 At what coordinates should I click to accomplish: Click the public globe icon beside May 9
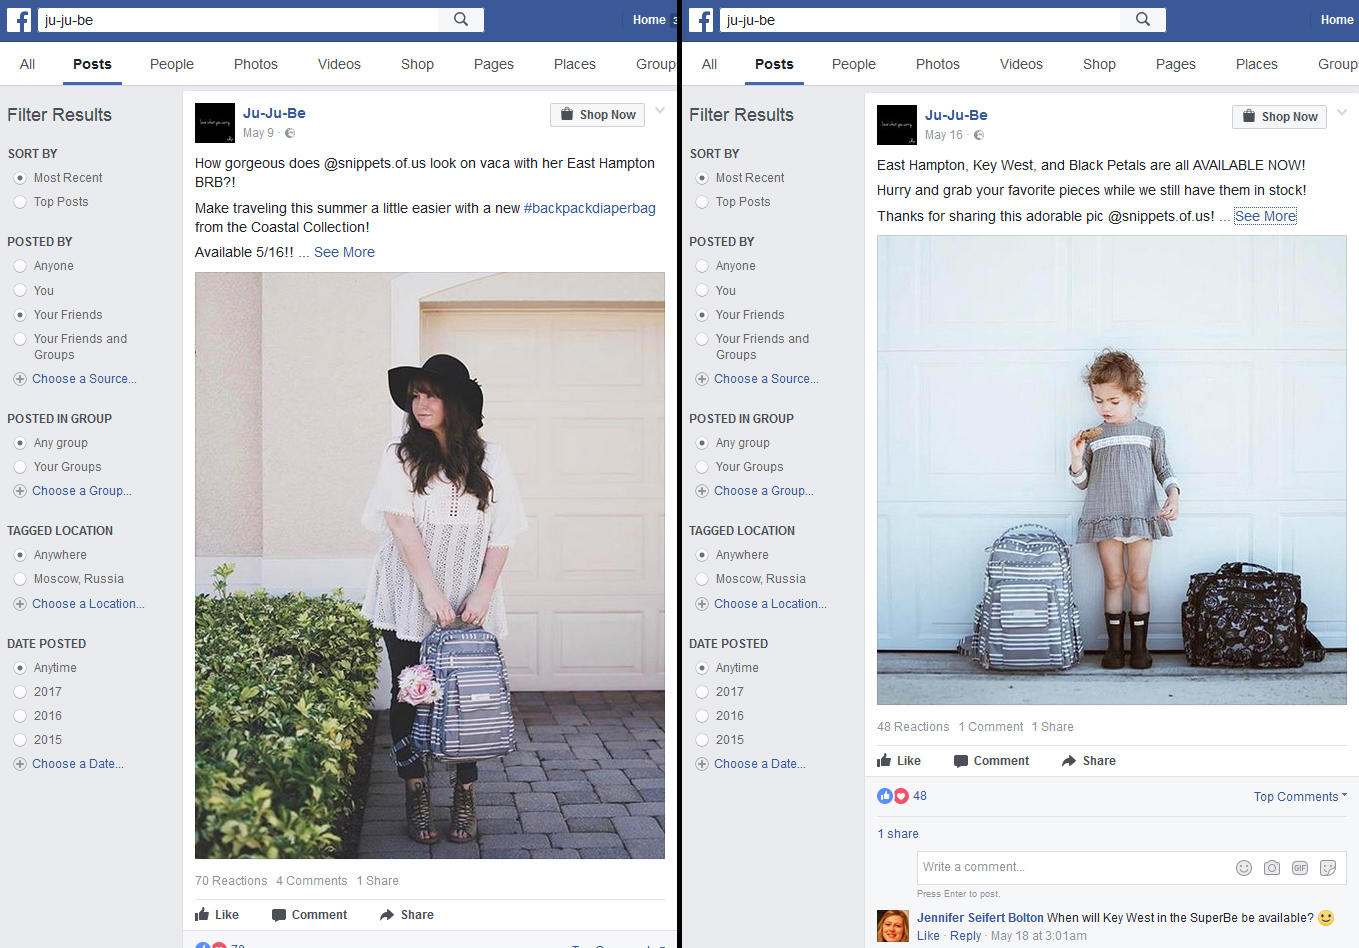[x=290, y=133]
